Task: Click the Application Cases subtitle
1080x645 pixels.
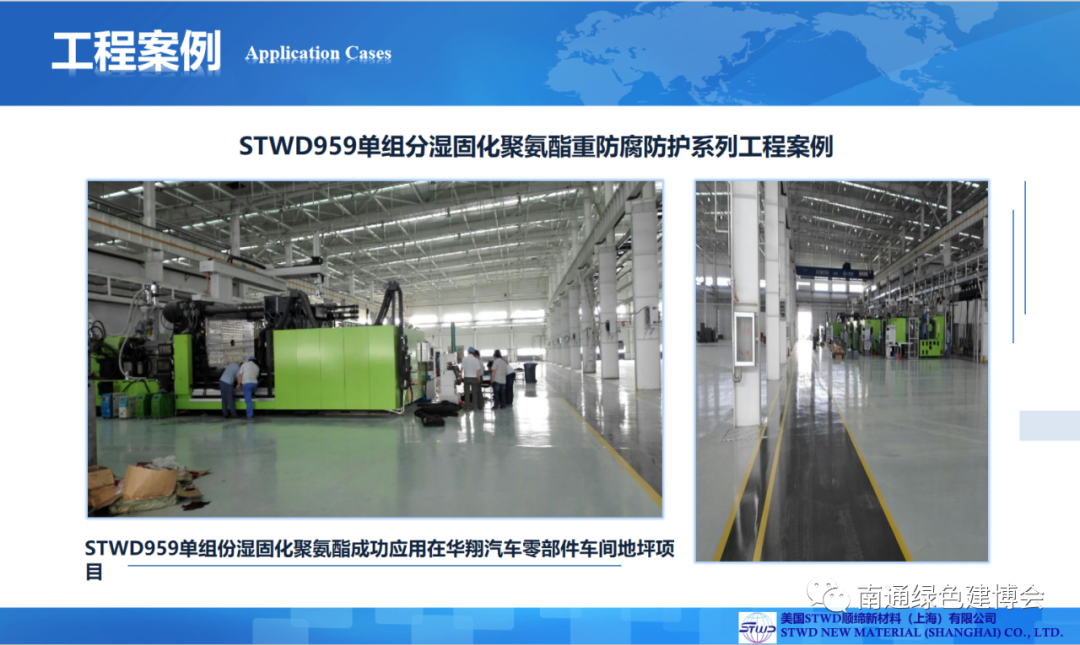Action: tap(318, 54)
